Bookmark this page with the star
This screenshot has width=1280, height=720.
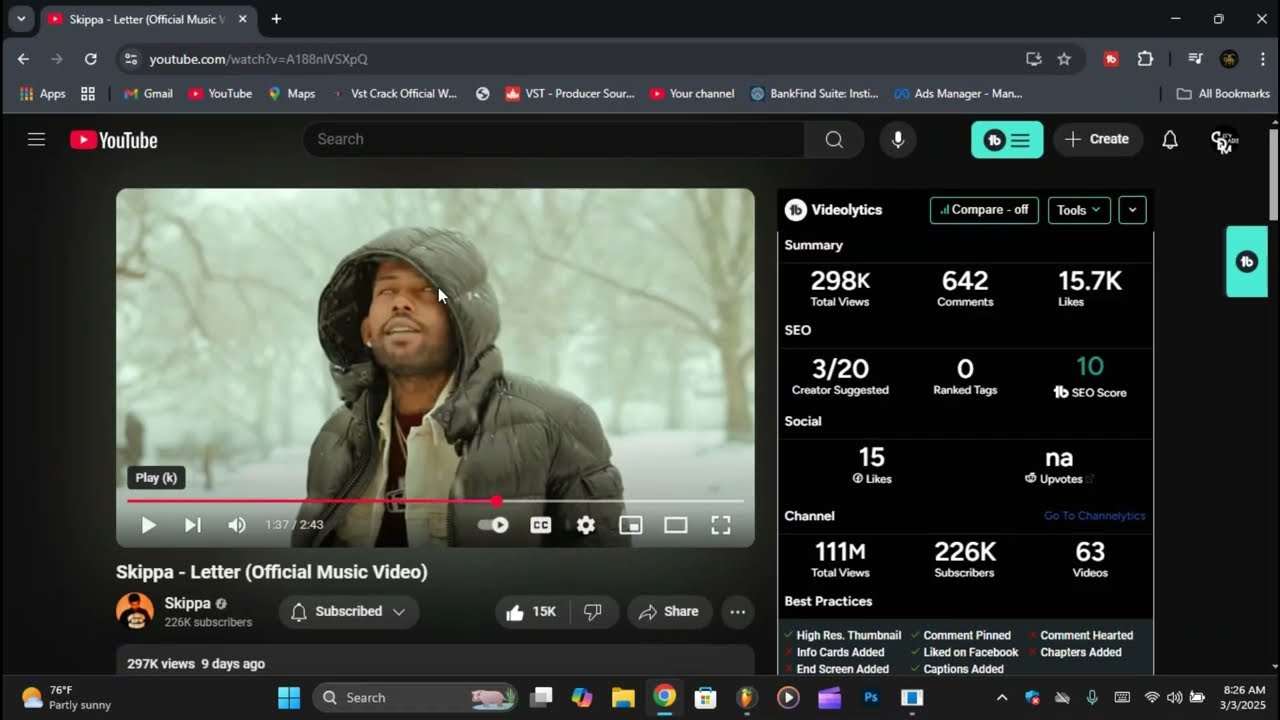[1064, 59]
